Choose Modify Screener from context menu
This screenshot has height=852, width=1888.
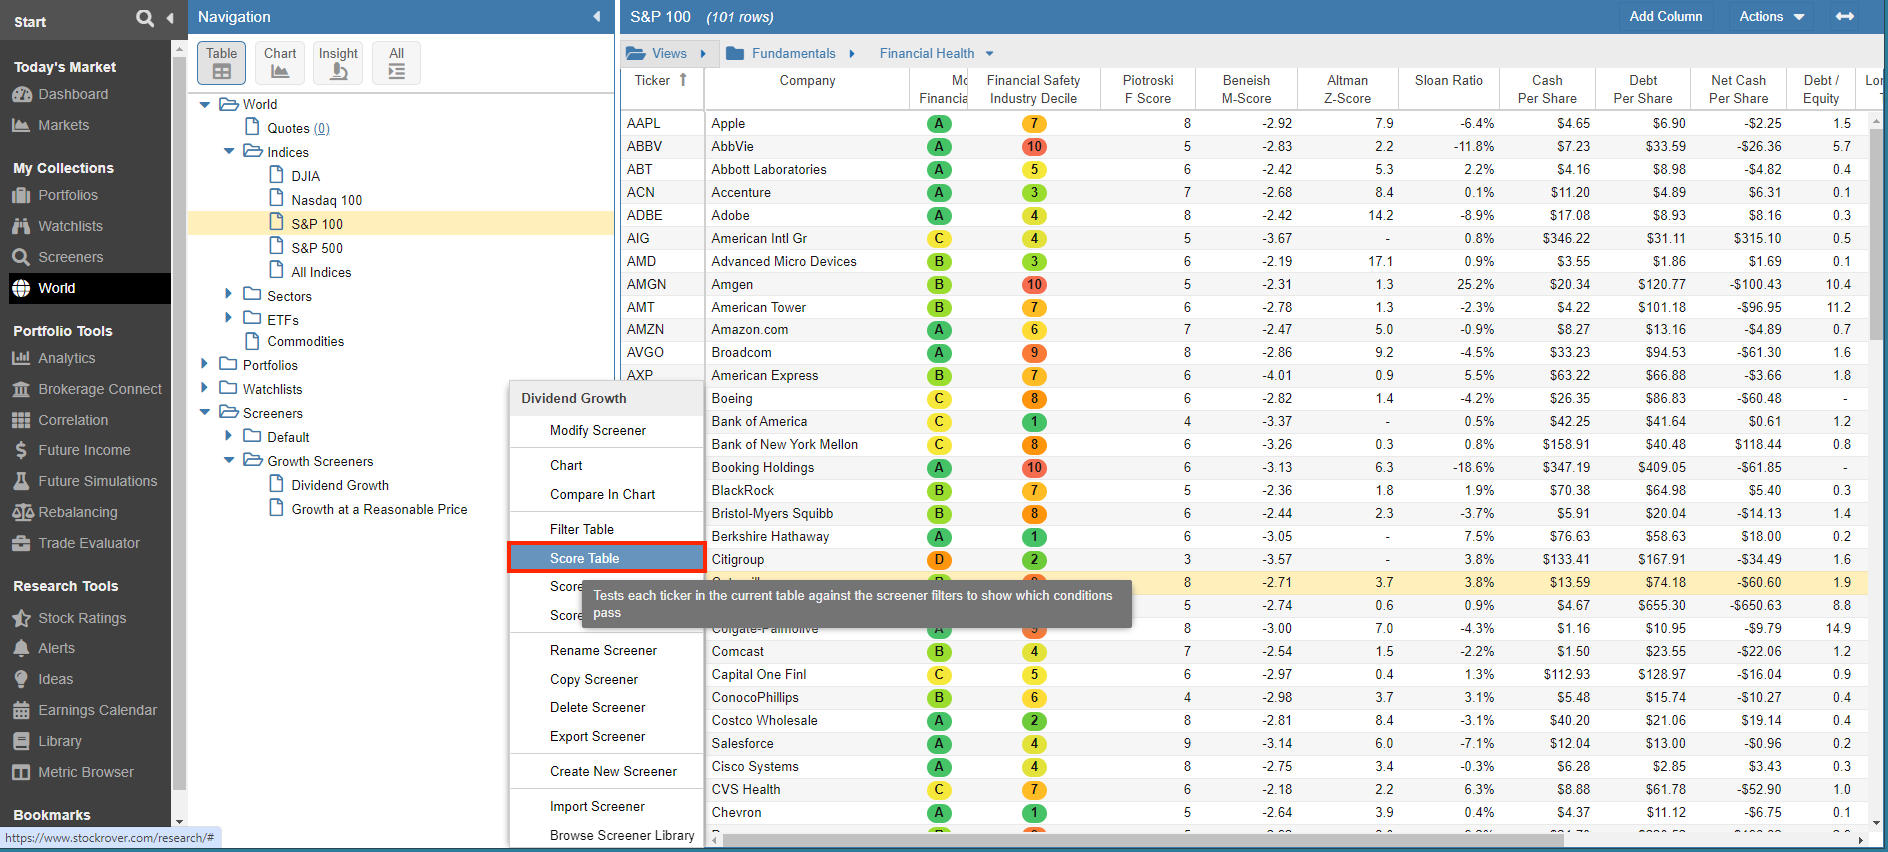click(x=607, y=430)
